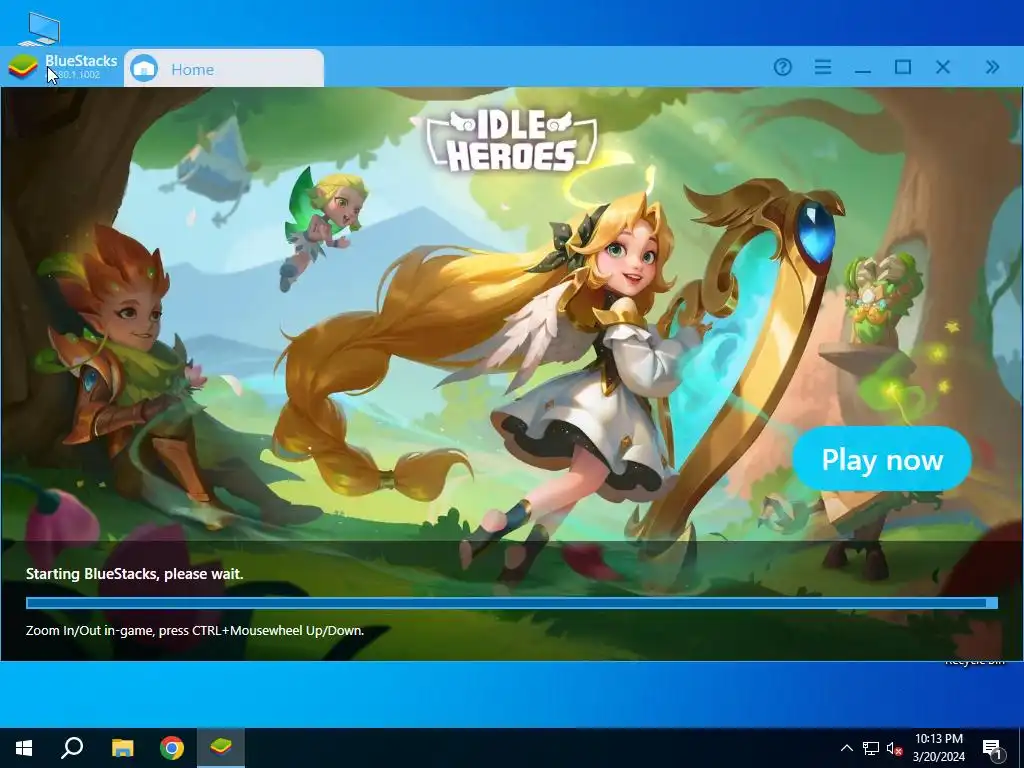
Task: Open the BlueStacks help question-mark icon
Action: 782,67
